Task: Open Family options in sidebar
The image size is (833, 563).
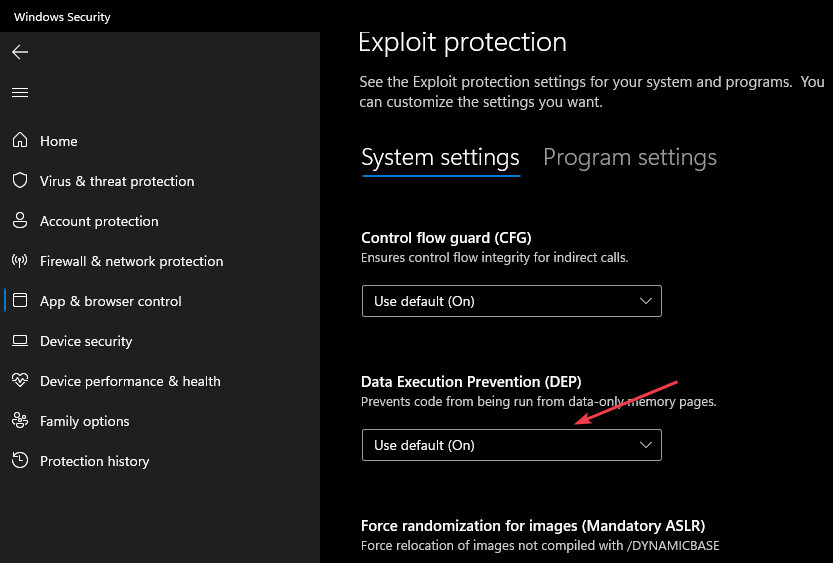Action: coord(84,421)
